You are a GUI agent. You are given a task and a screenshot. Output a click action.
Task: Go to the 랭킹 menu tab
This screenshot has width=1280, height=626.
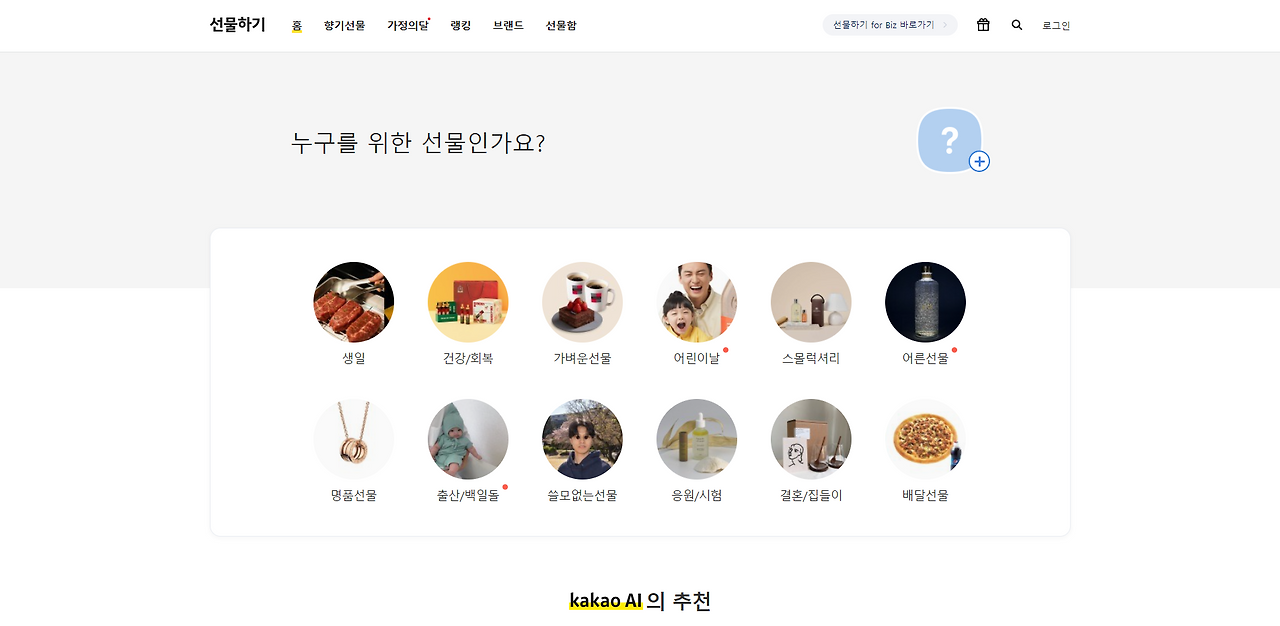[461, 25]
